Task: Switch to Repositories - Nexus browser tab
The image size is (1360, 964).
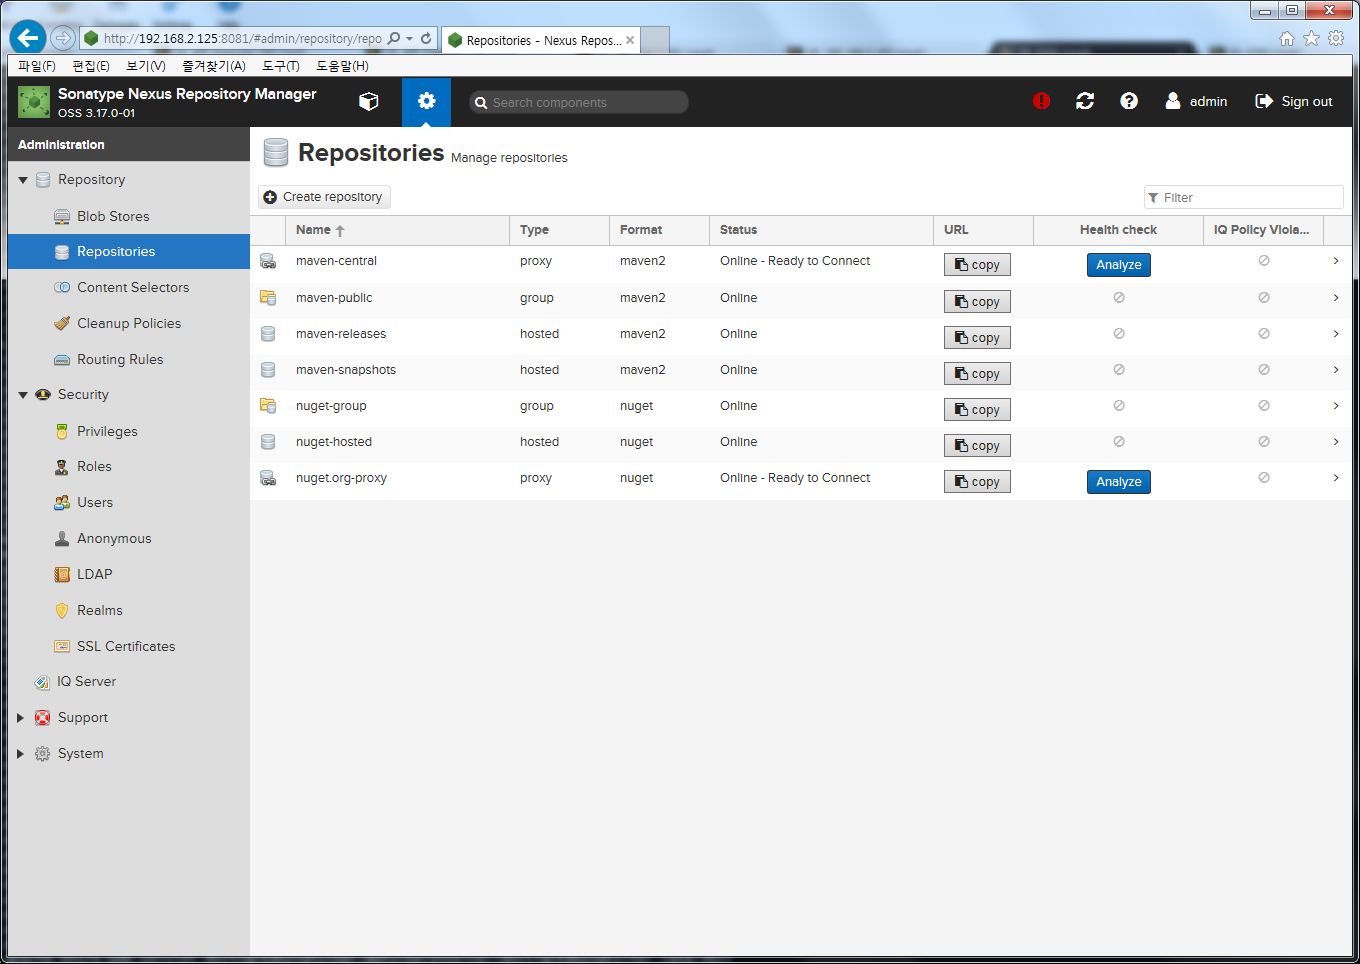Action: click(541, 40)
